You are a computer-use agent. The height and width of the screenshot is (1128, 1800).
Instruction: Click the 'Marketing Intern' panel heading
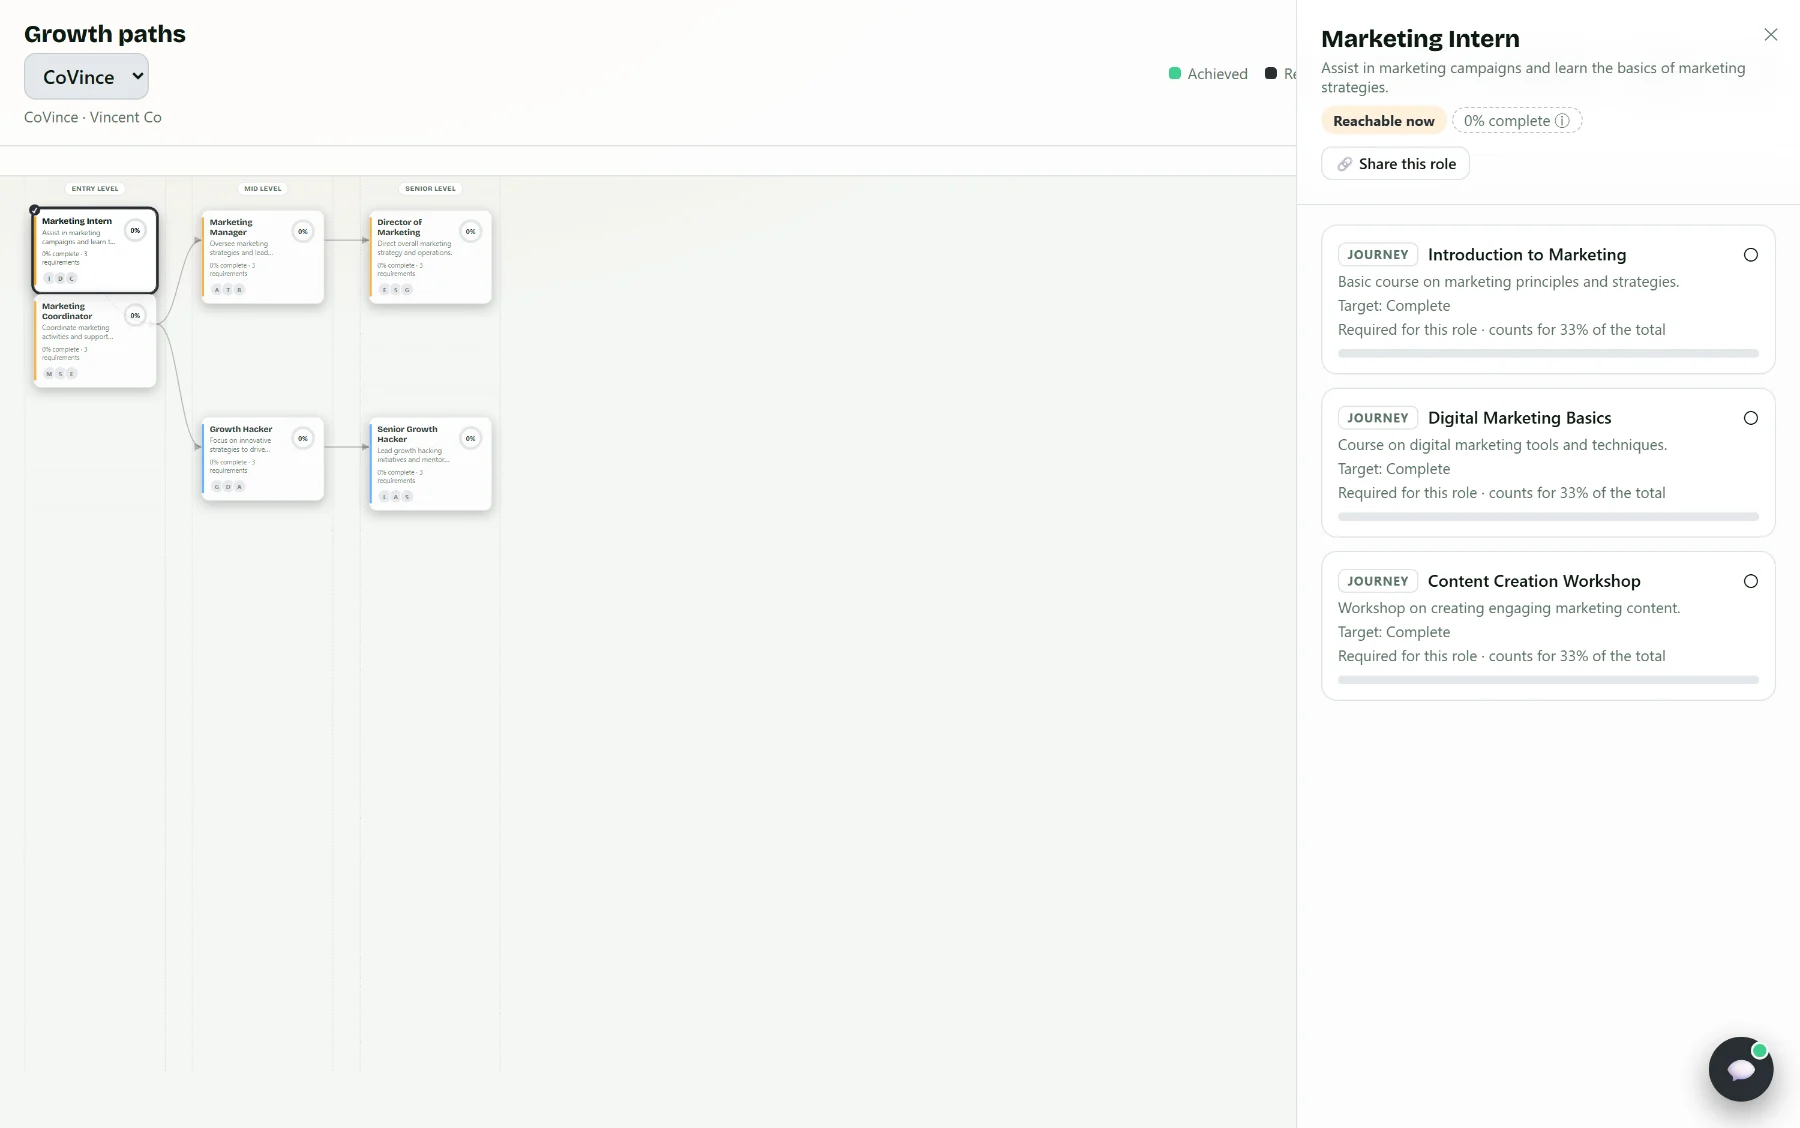point(1420,39)
